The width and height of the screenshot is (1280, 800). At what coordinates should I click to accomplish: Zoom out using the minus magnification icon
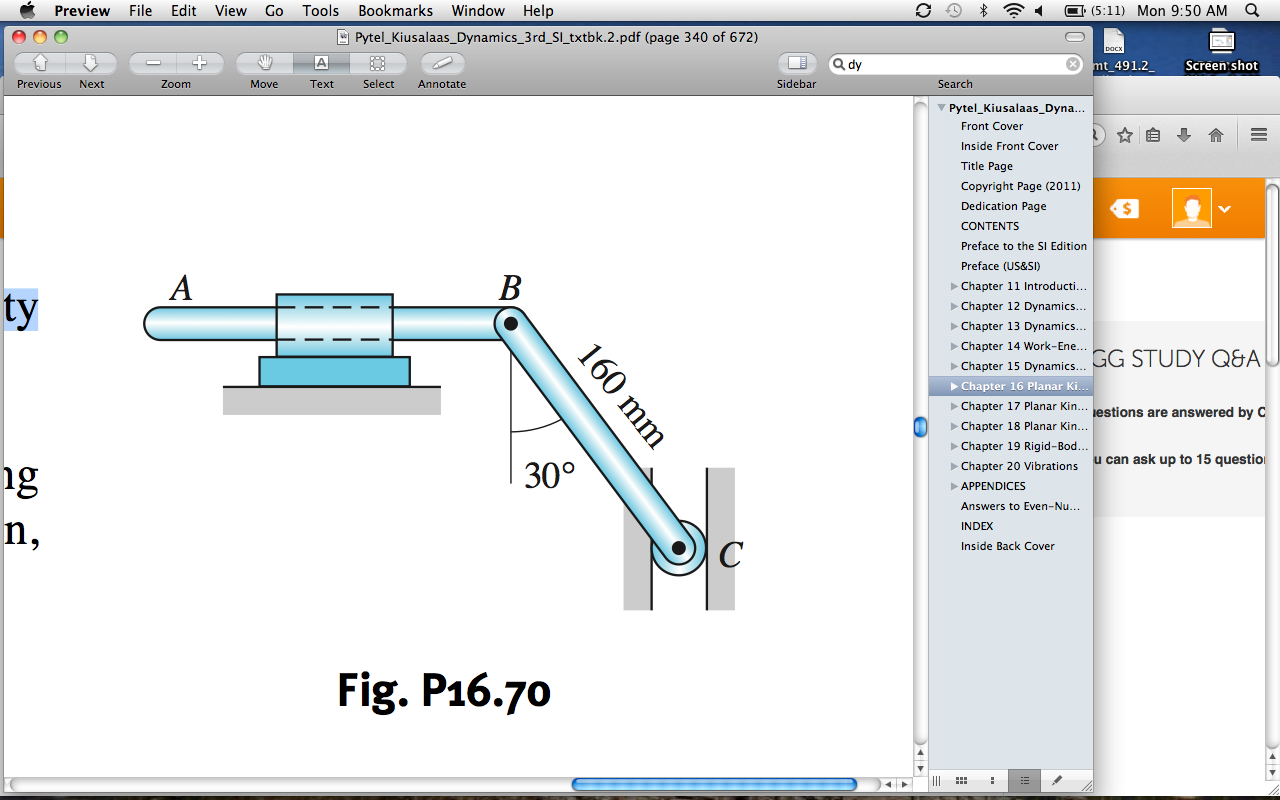tap(152, 62)
